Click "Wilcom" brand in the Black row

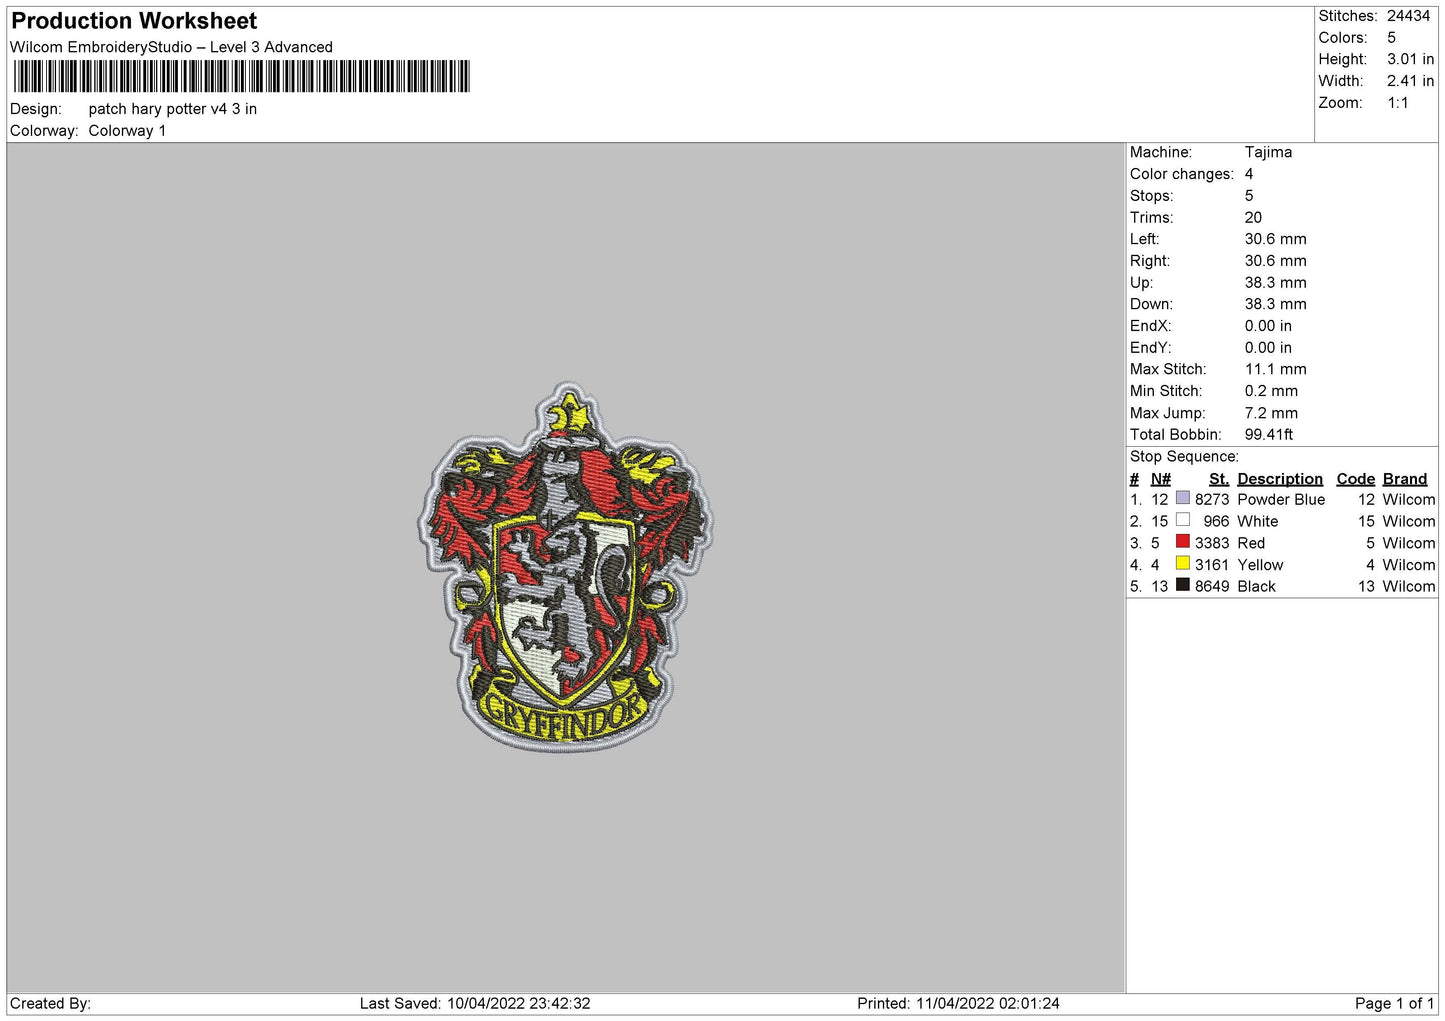coord(1409,587)
